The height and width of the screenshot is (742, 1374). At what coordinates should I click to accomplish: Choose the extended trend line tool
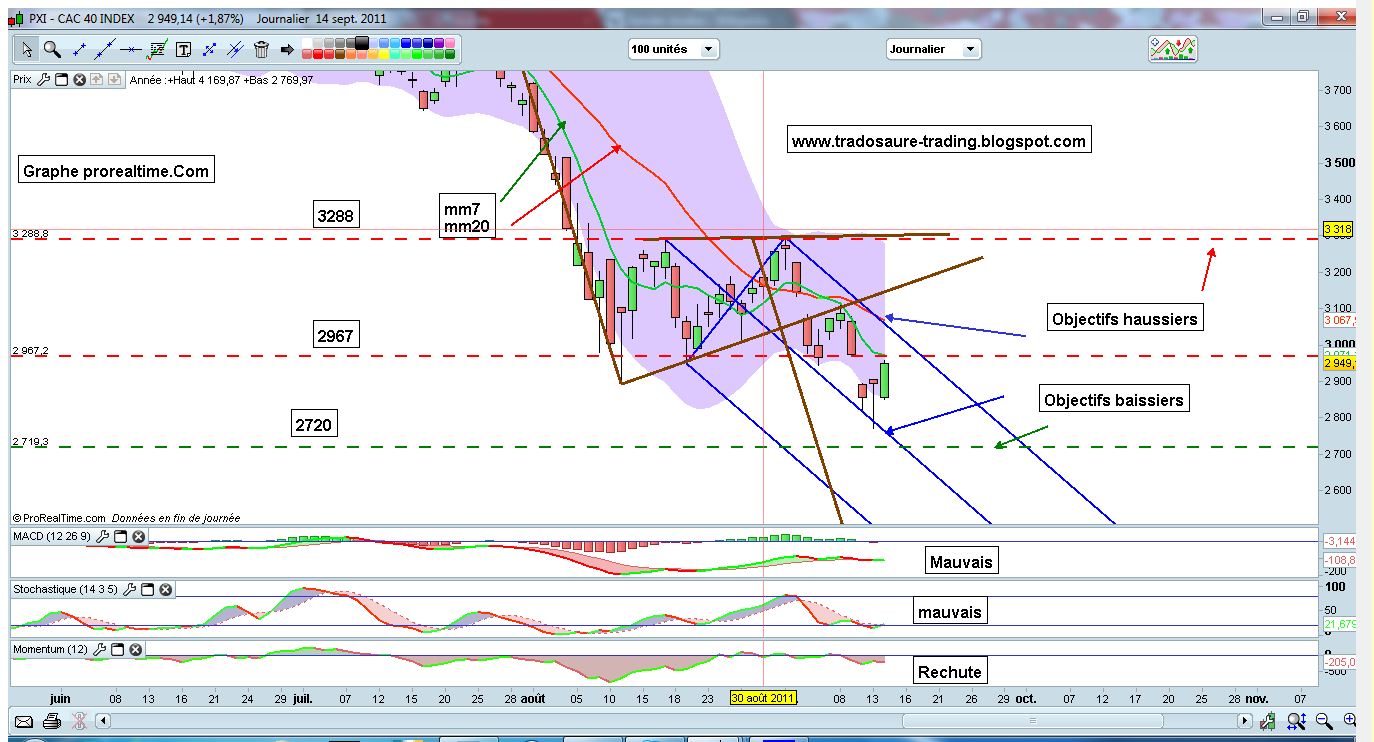105,49
